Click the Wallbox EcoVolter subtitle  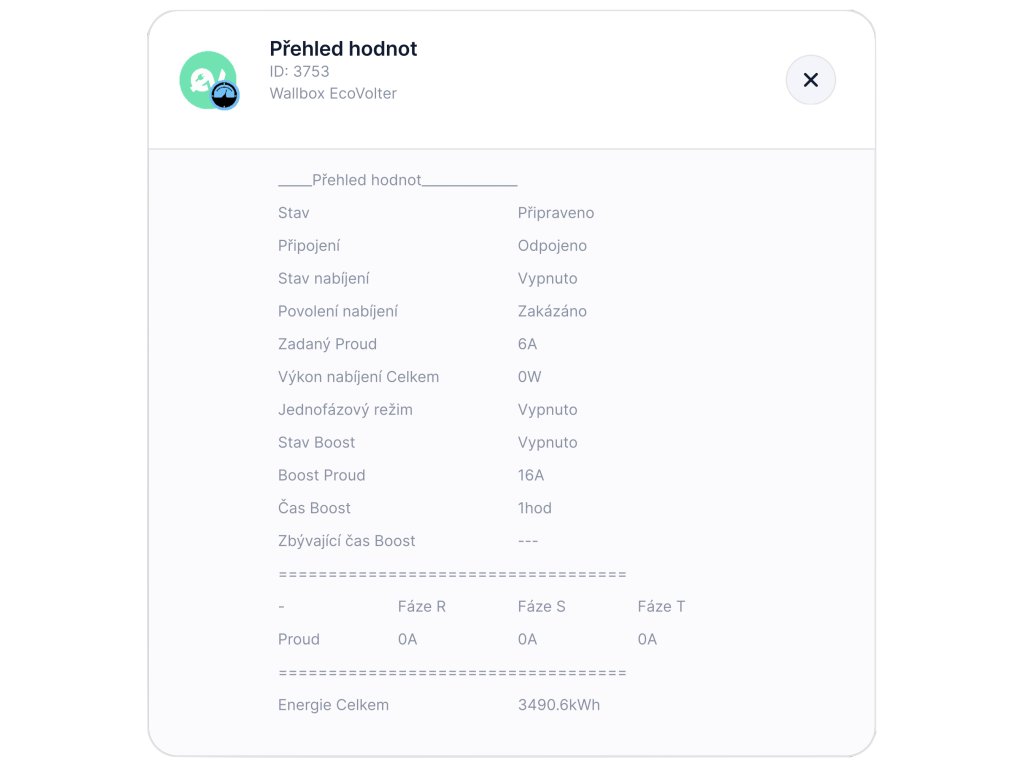click(x=333, y=94)
